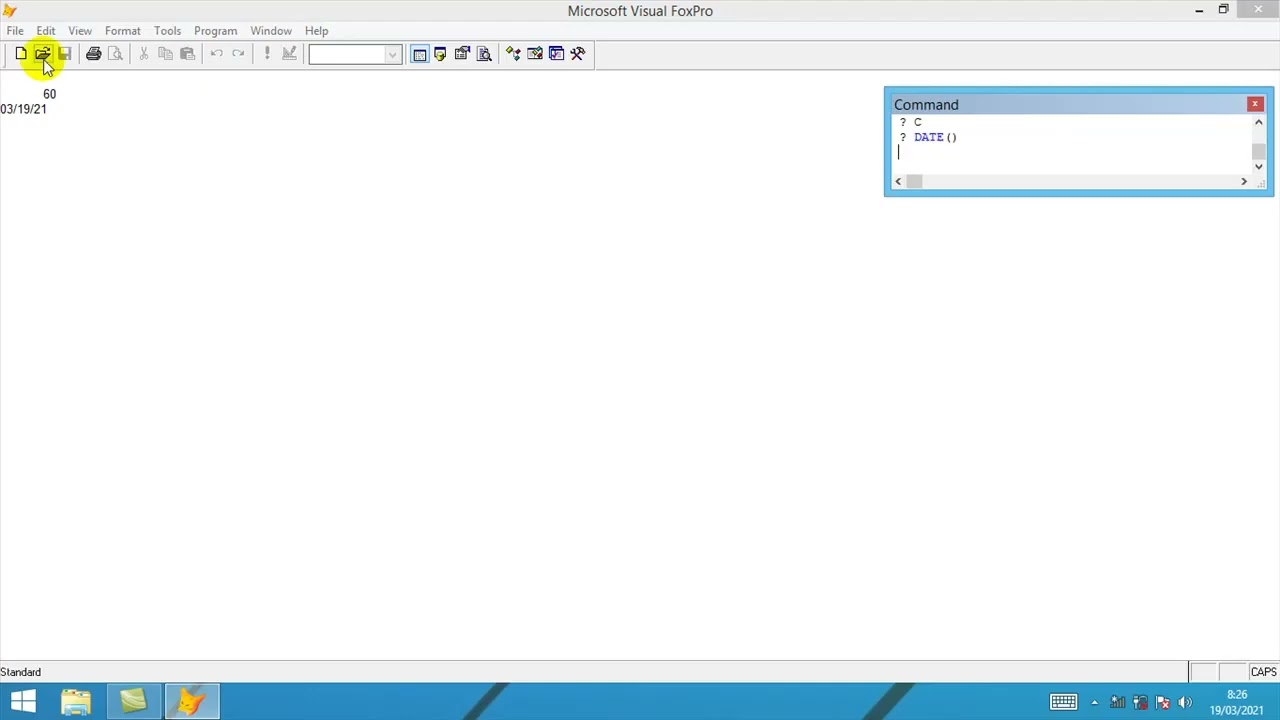The image size is (1280, 720).
Task: Open the Properties window toolbar icon
Action: click(x=463, y=54)
